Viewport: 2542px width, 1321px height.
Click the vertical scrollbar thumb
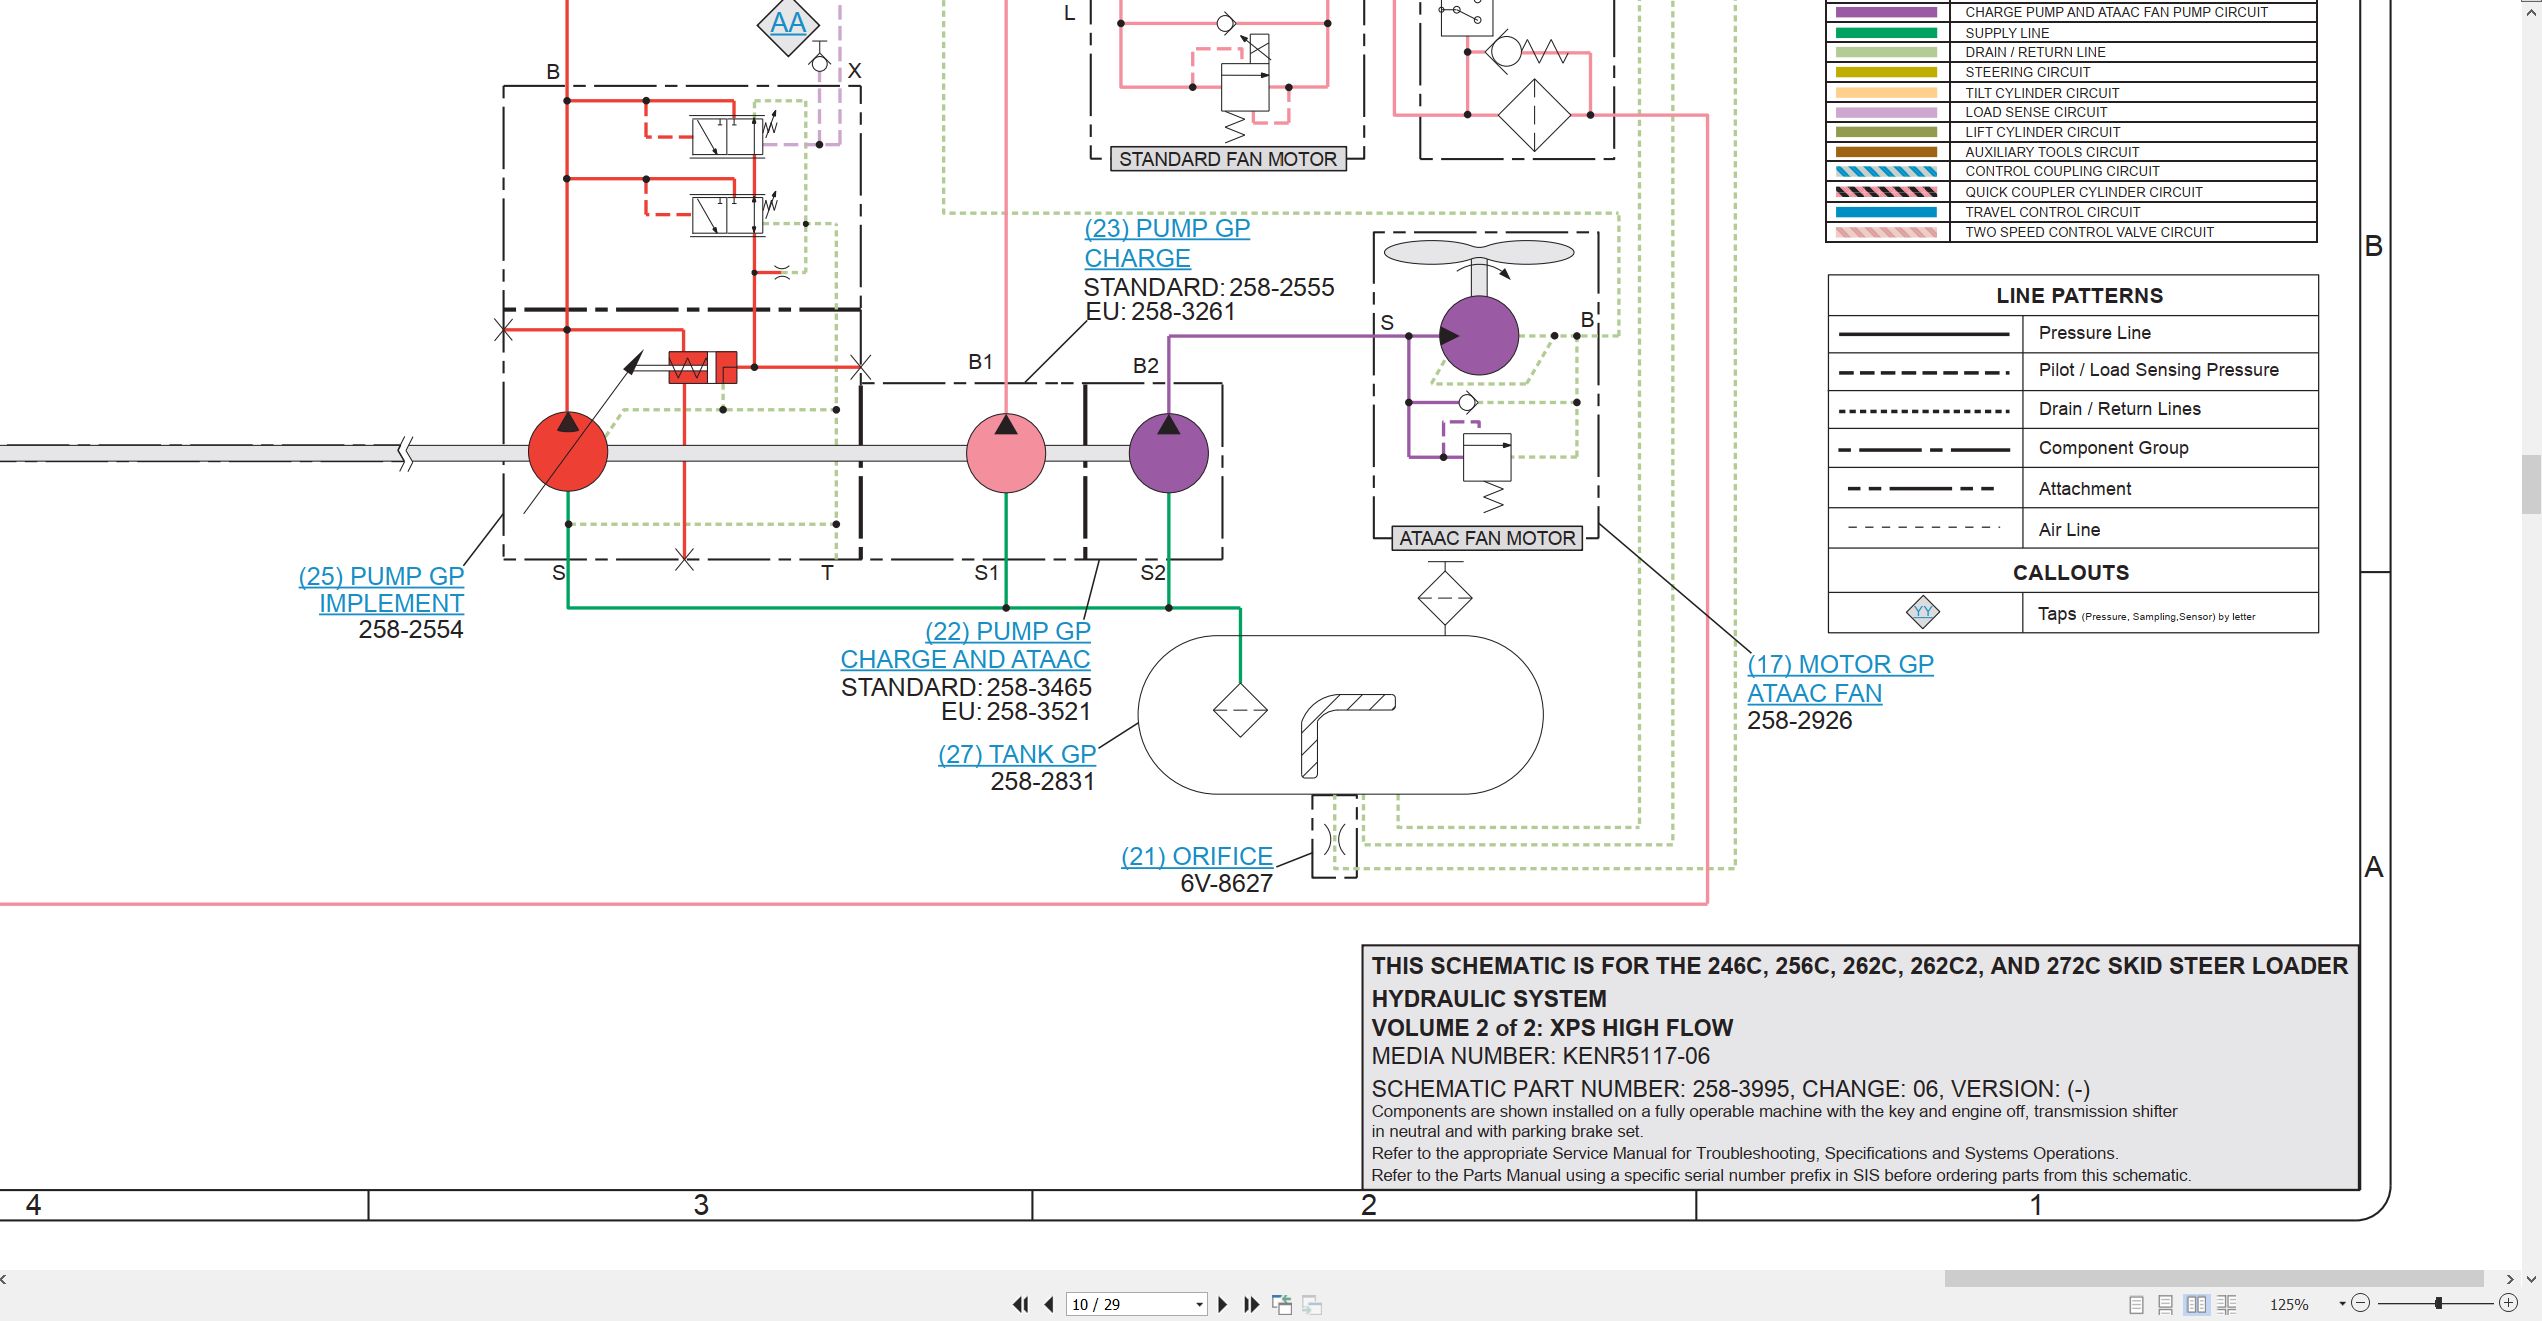click(x=2532, y=484)
